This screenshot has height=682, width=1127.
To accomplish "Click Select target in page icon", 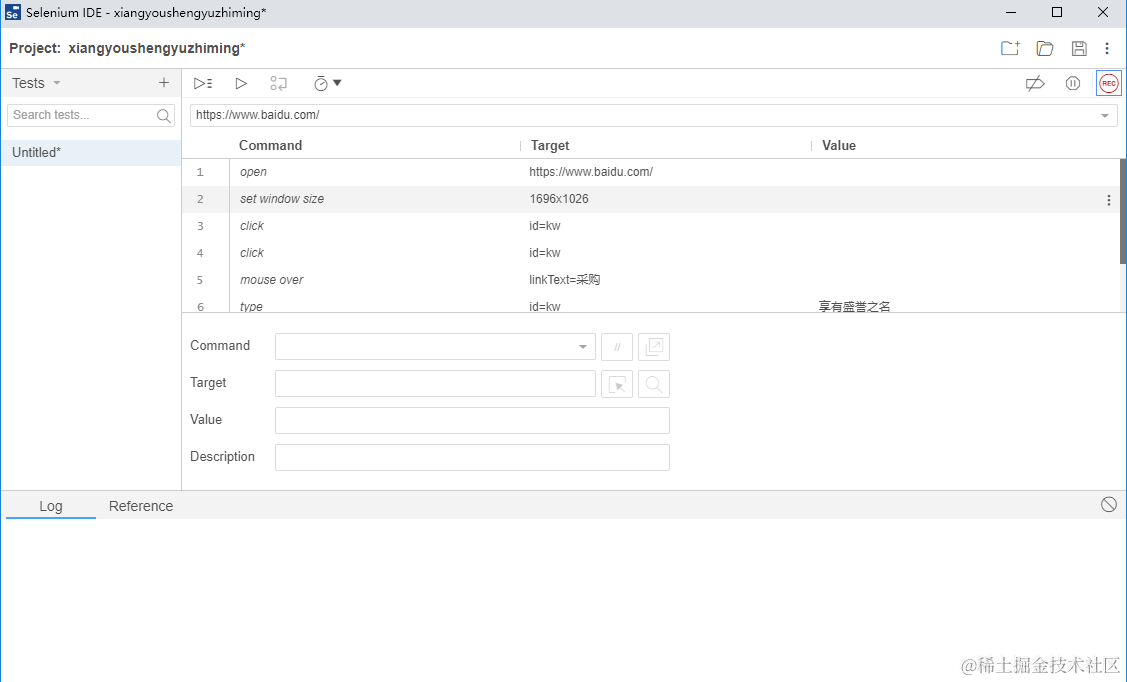I will pos(617,384).
